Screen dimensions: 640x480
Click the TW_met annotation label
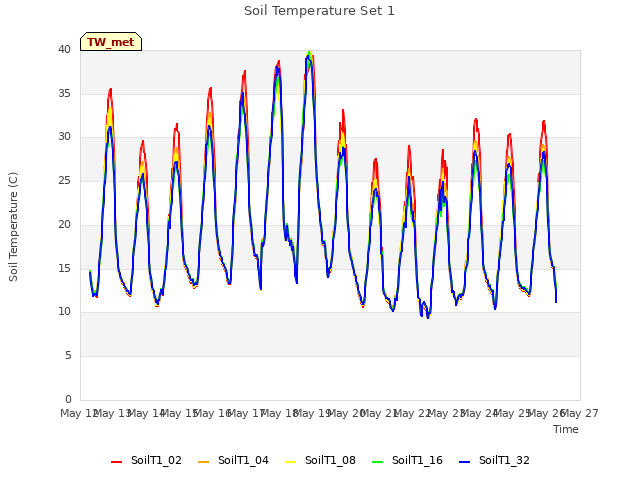pyautogui.click(x=111, y=42)
